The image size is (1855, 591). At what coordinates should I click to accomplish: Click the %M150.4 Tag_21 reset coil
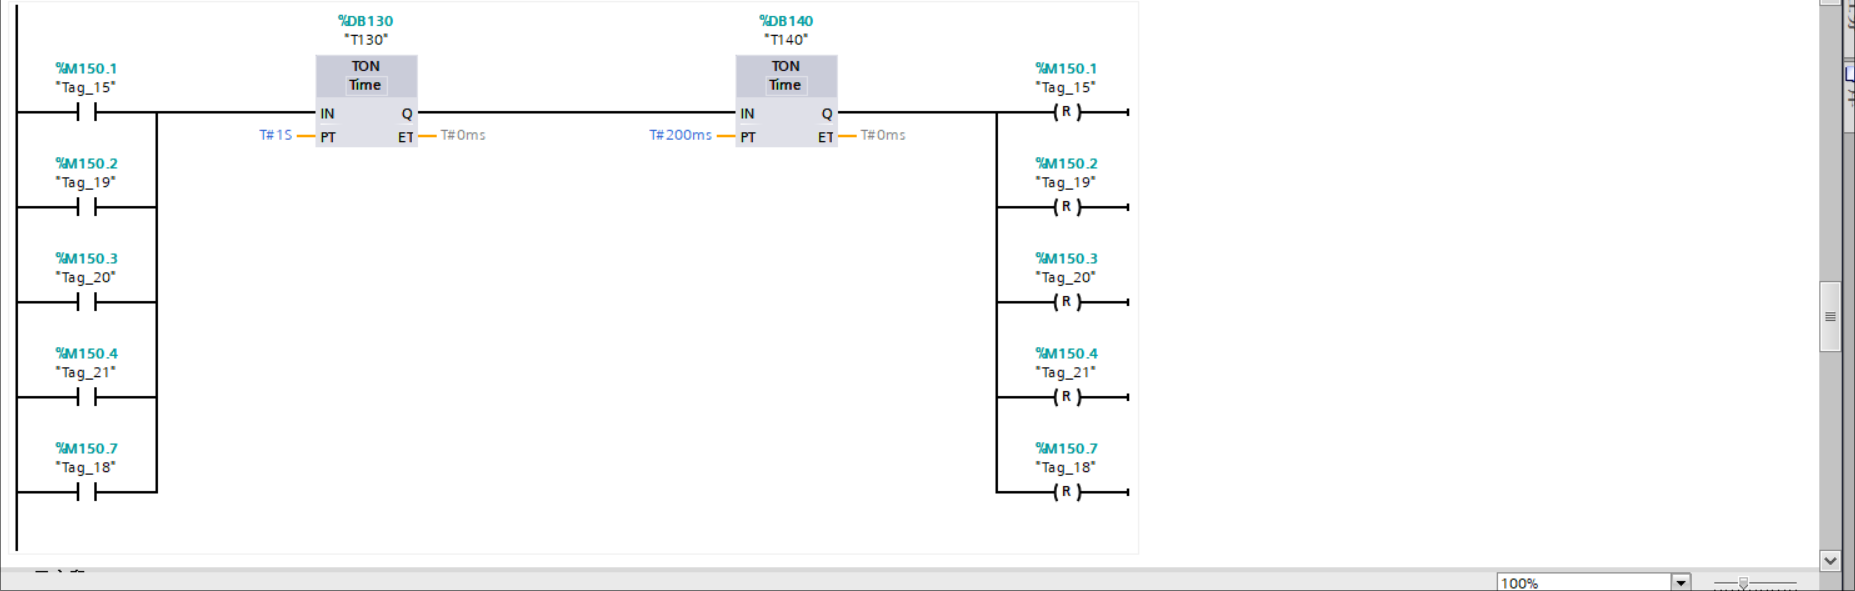tap(1066, 397)
